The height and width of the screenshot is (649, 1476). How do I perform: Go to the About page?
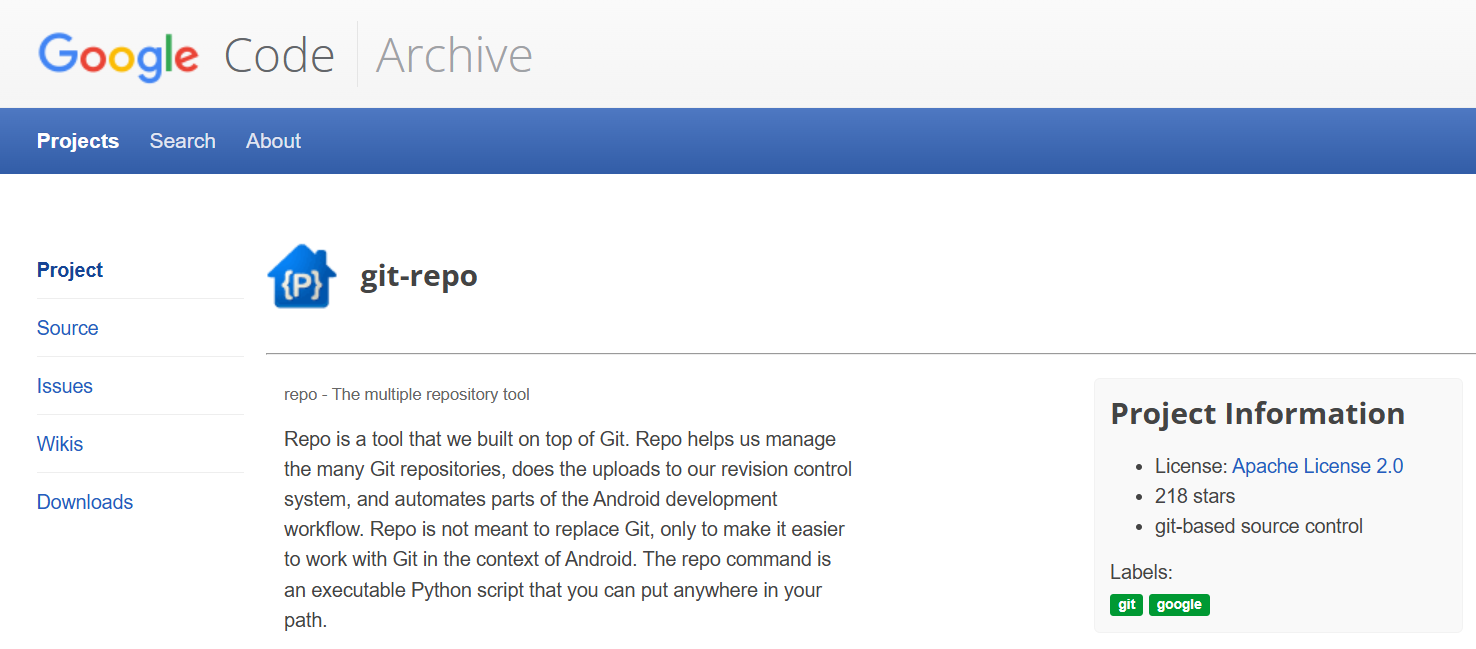[273, 141]
